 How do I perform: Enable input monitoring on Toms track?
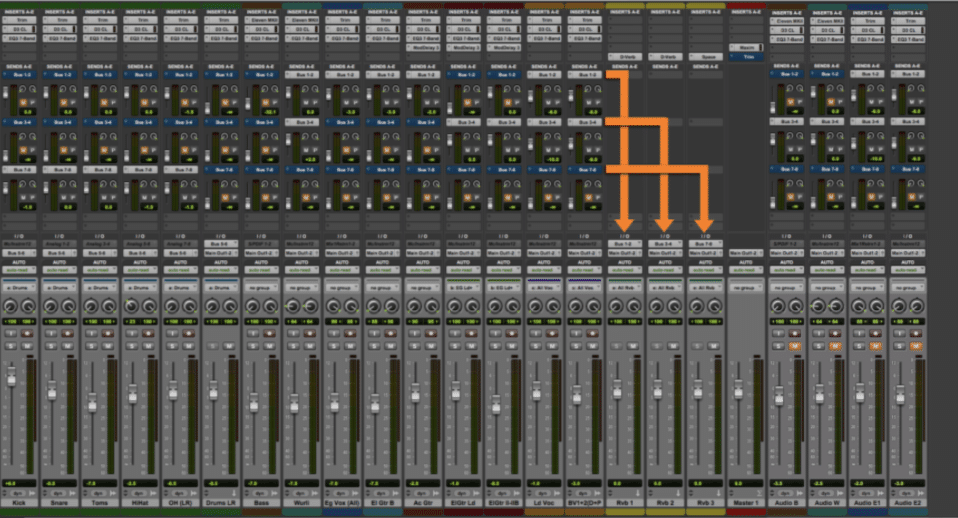pyautogui.click(x=92, y=334)
